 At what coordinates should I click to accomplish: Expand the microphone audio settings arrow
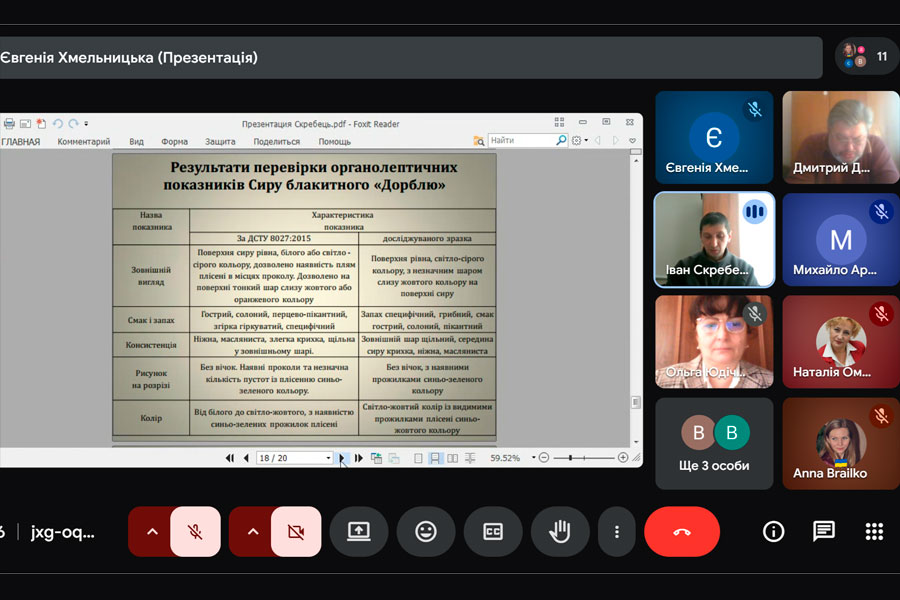tap(152, 532)
